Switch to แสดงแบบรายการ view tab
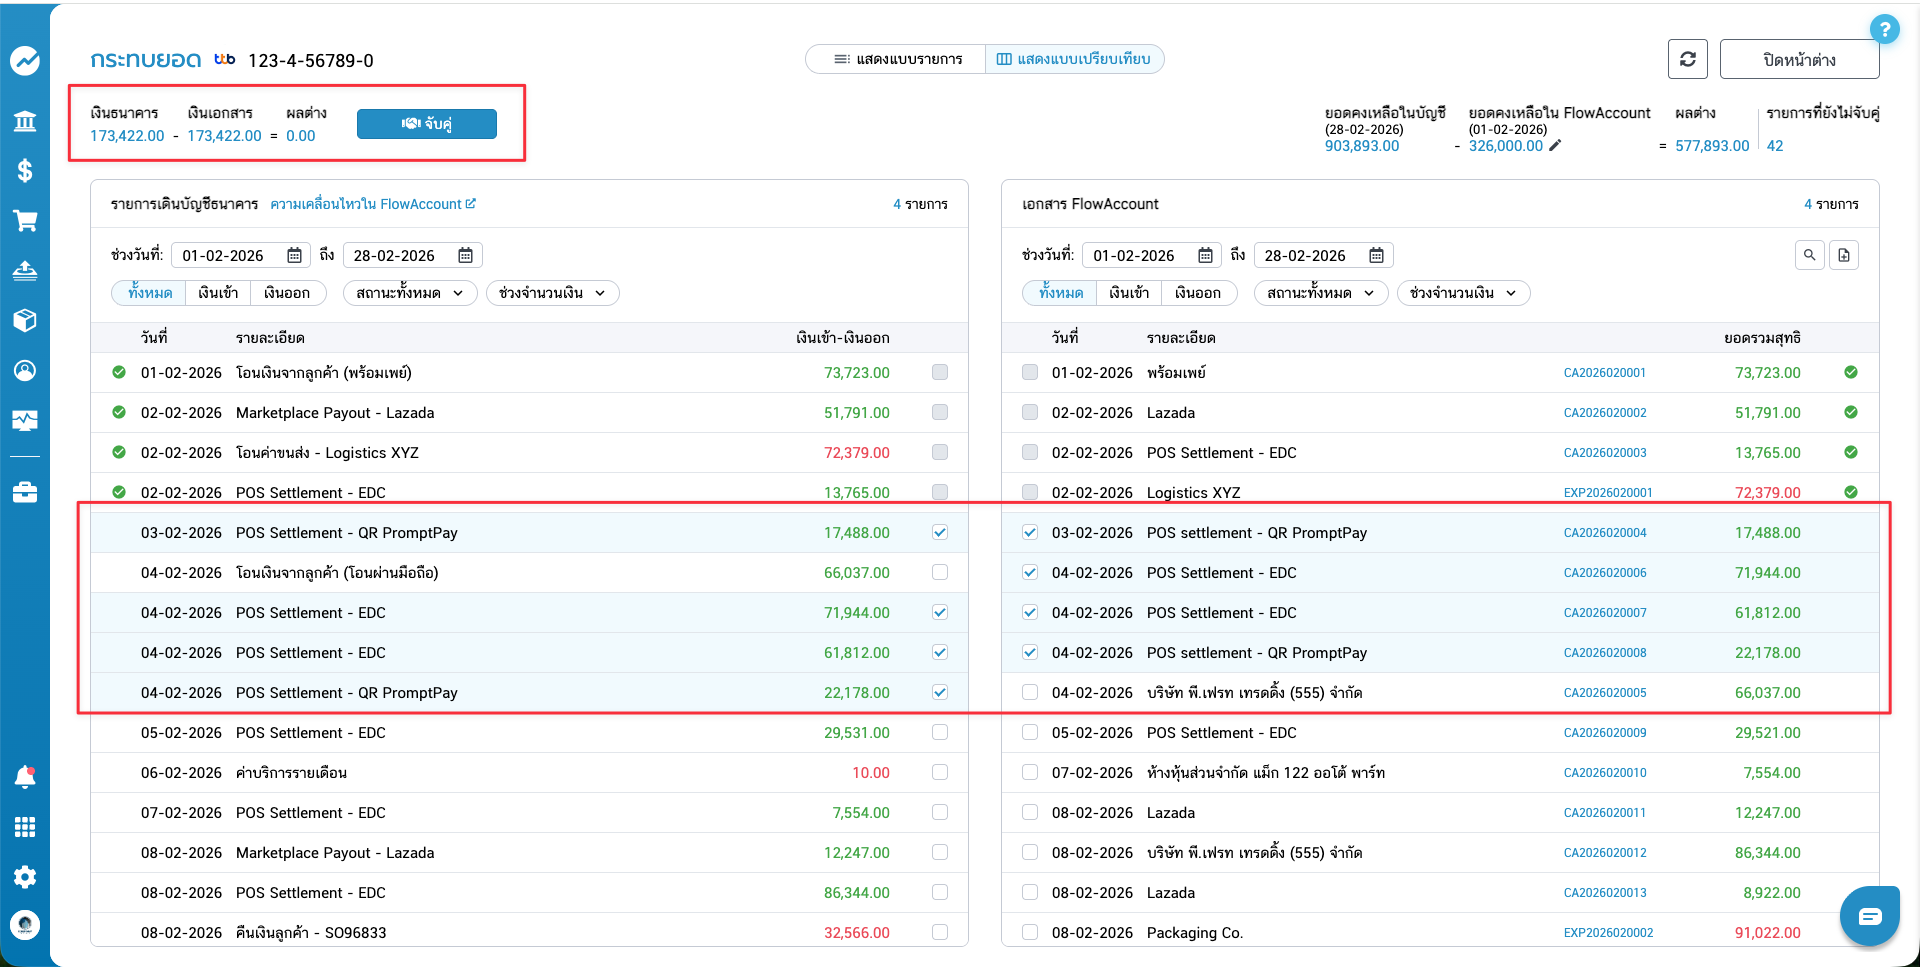Viewport: 1920px width, 967px height. point(897,59)
